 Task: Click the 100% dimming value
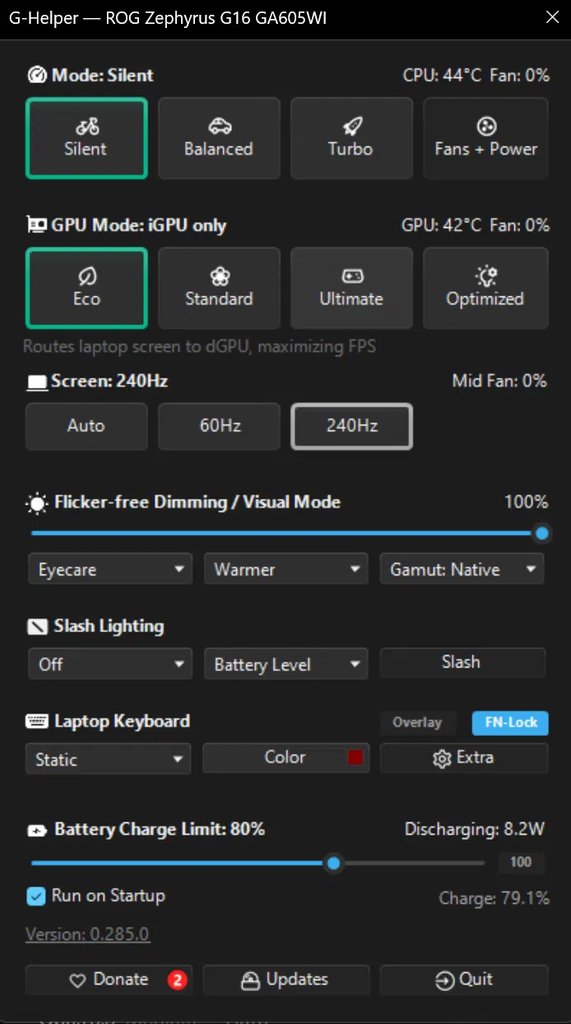[x=526, y=502]
